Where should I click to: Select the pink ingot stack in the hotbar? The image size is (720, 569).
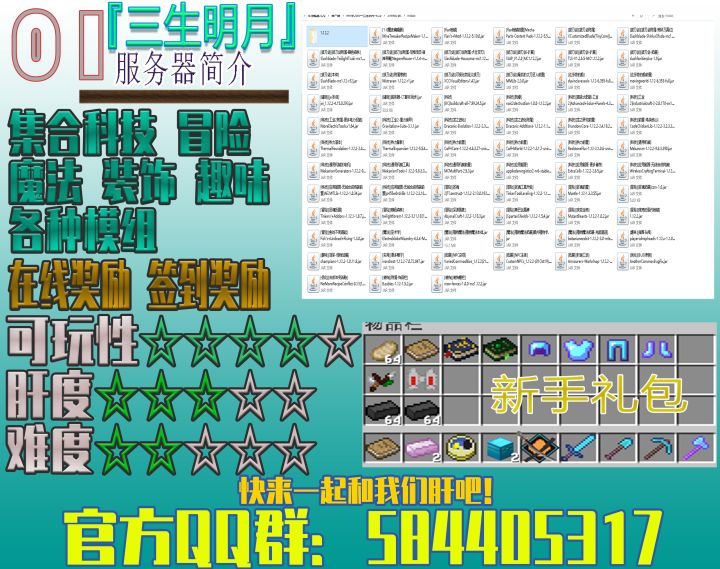coord(422,448)
